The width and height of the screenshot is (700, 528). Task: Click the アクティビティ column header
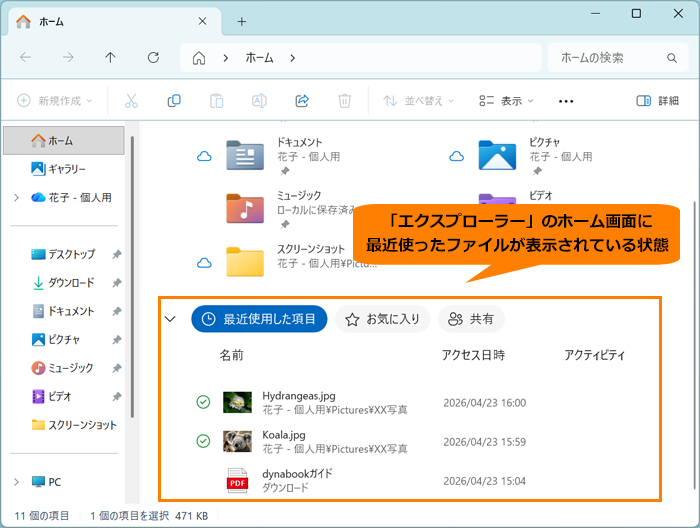point(594,355)
